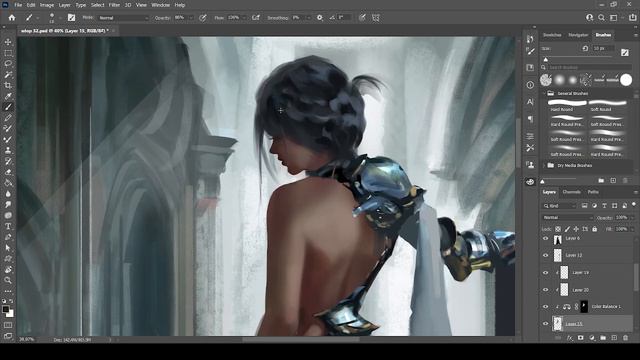The width and height of the screenshot is (640, 360).
Task: Open the Window menu
Action: click(x=160, y=5)
